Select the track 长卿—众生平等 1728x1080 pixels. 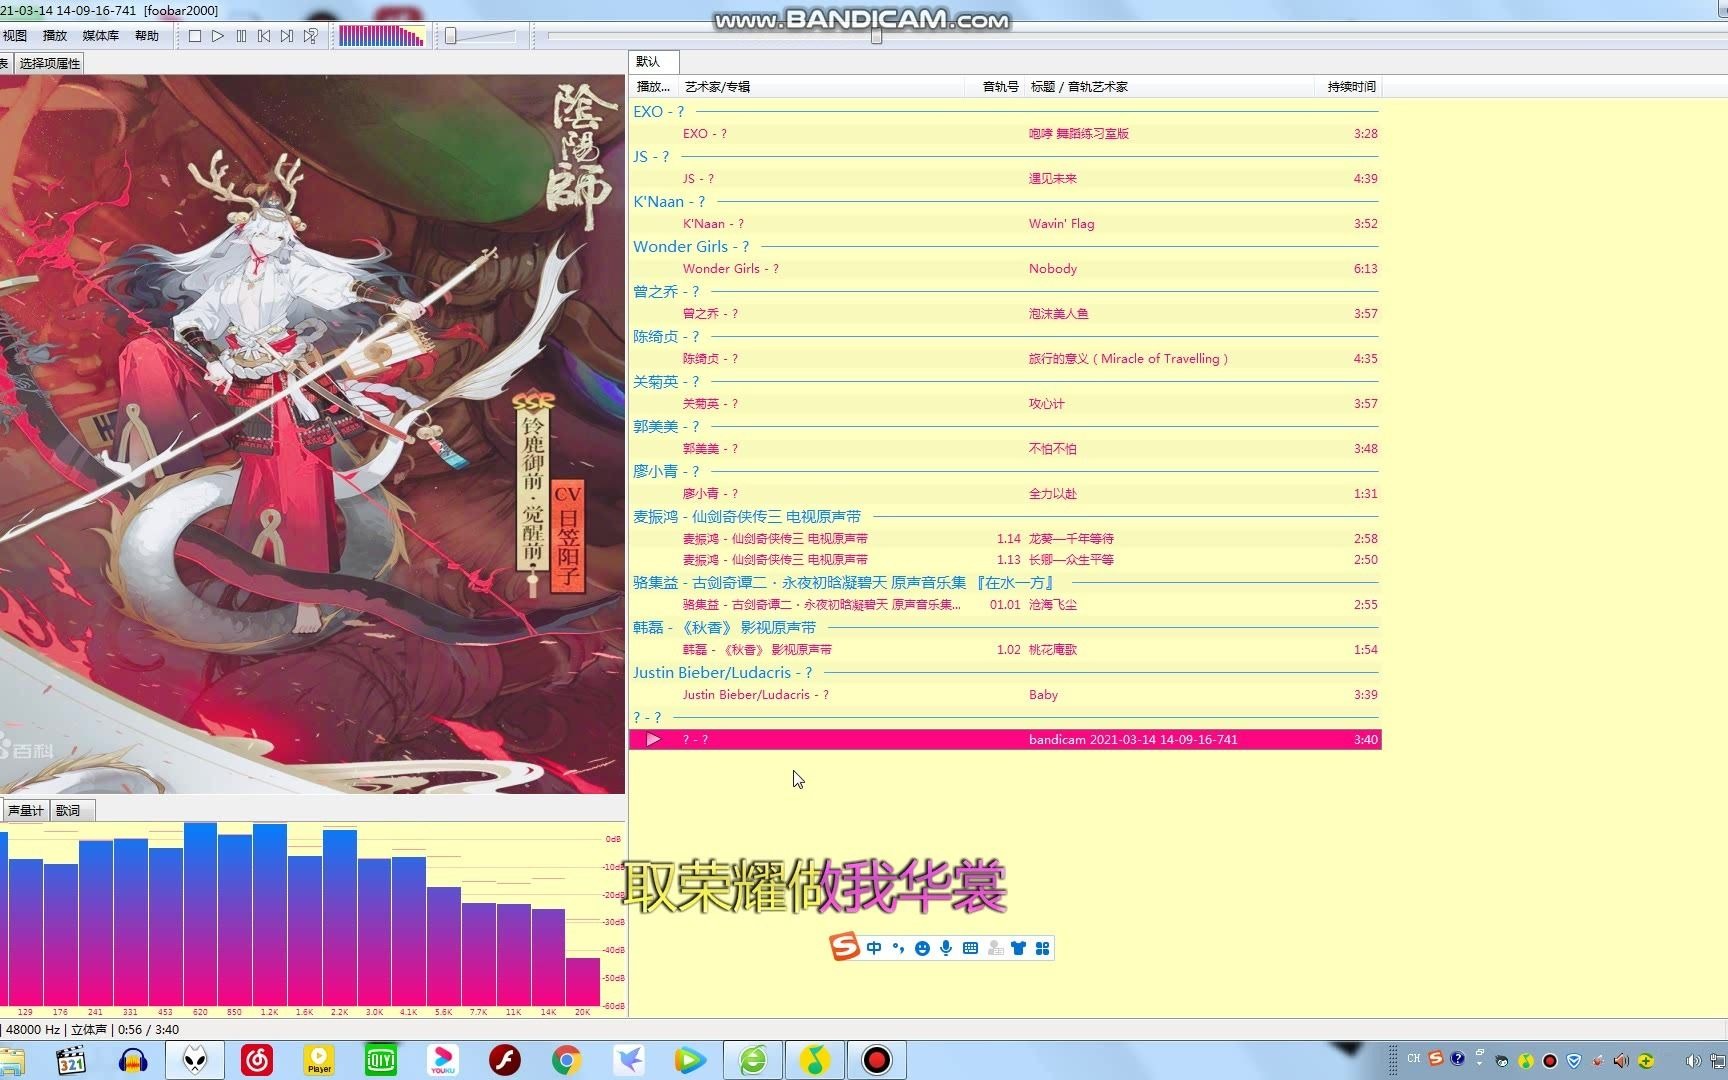[x=1005, y=560]
